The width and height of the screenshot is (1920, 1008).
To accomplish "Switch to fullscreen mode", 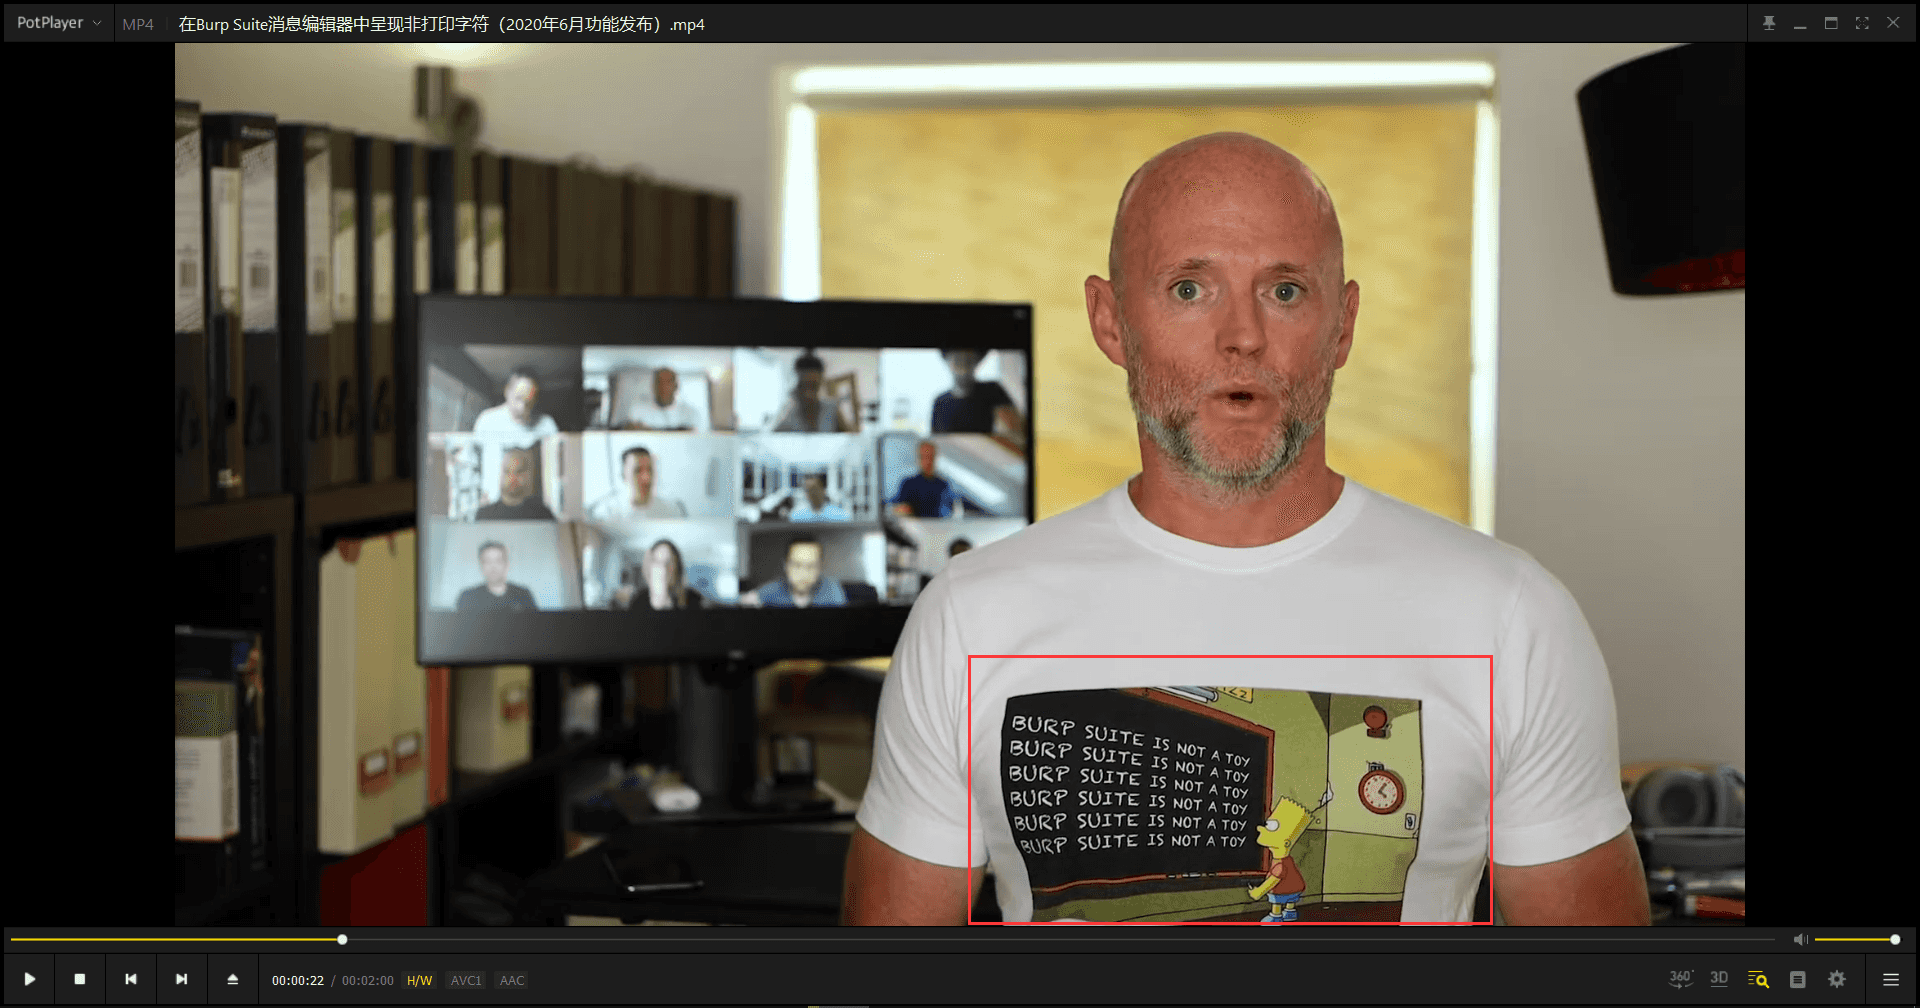I will [x=1862, y=23].
